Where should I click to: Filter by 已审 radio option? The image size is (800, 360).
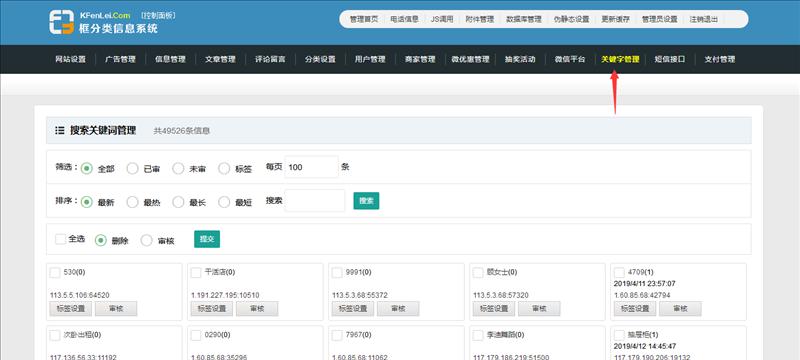pos(133,168)
